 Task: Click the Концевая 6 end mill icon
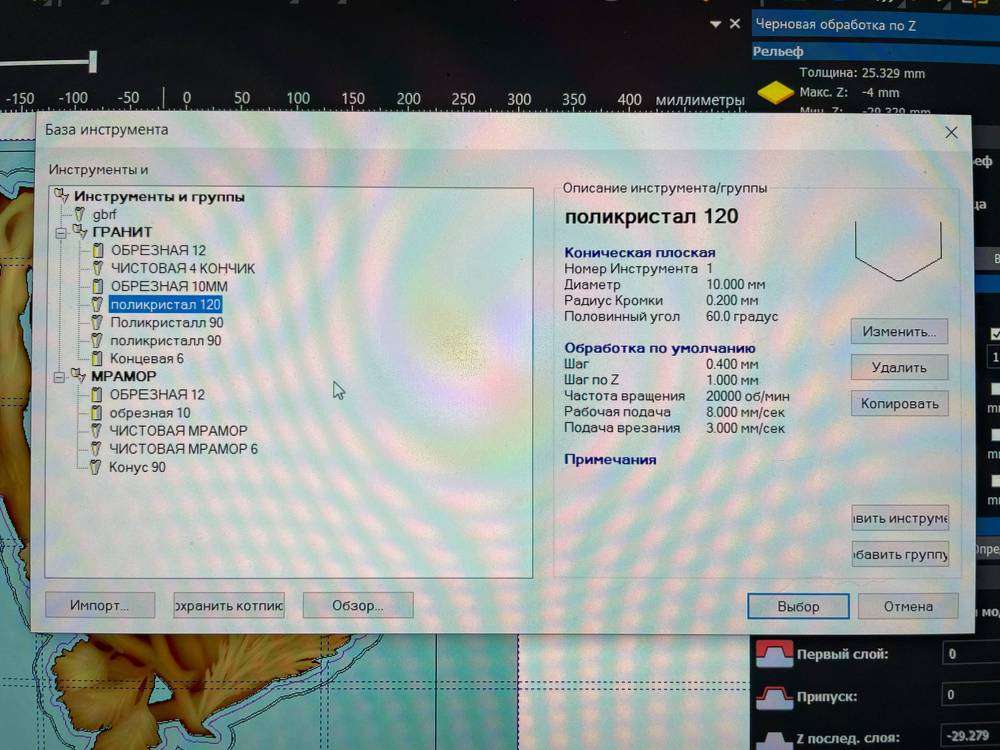click(98, 359)
